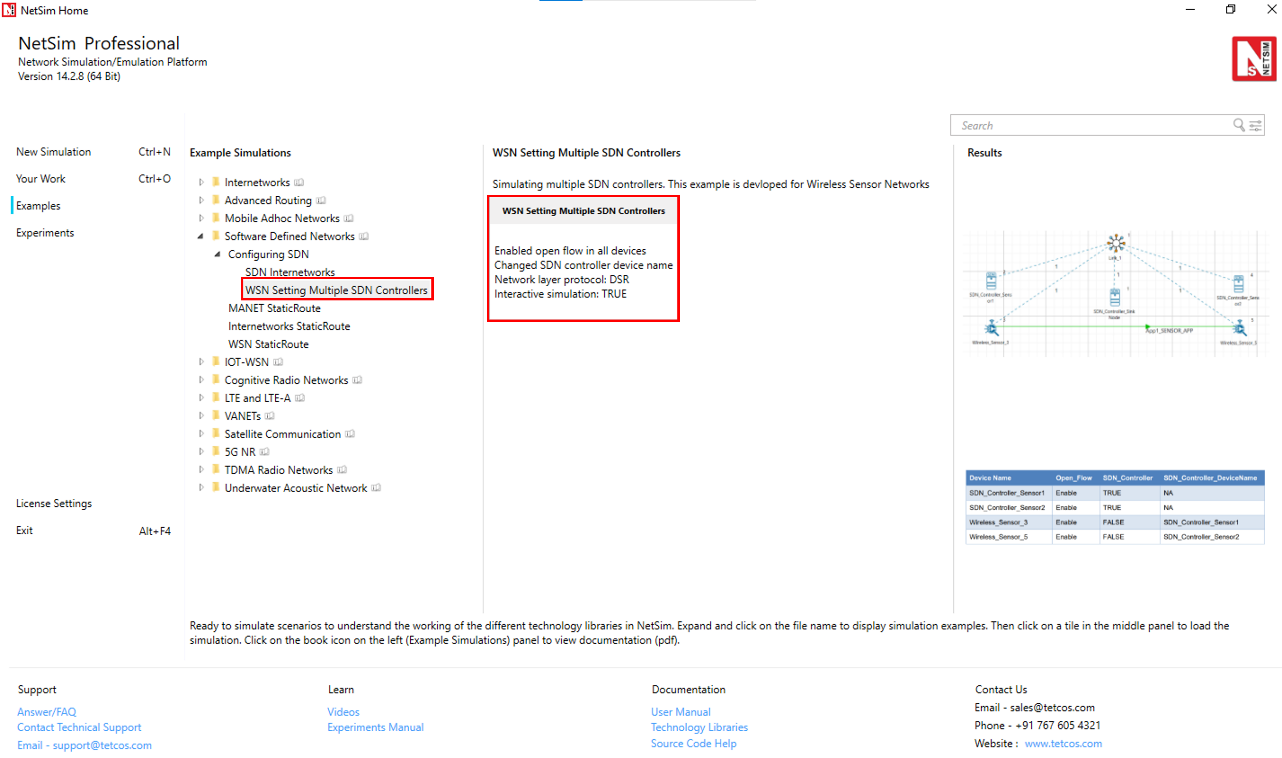The image size is (1282, 758).
Task: Collapse the Software Defined Networks tree node
Action: (201, 237)
